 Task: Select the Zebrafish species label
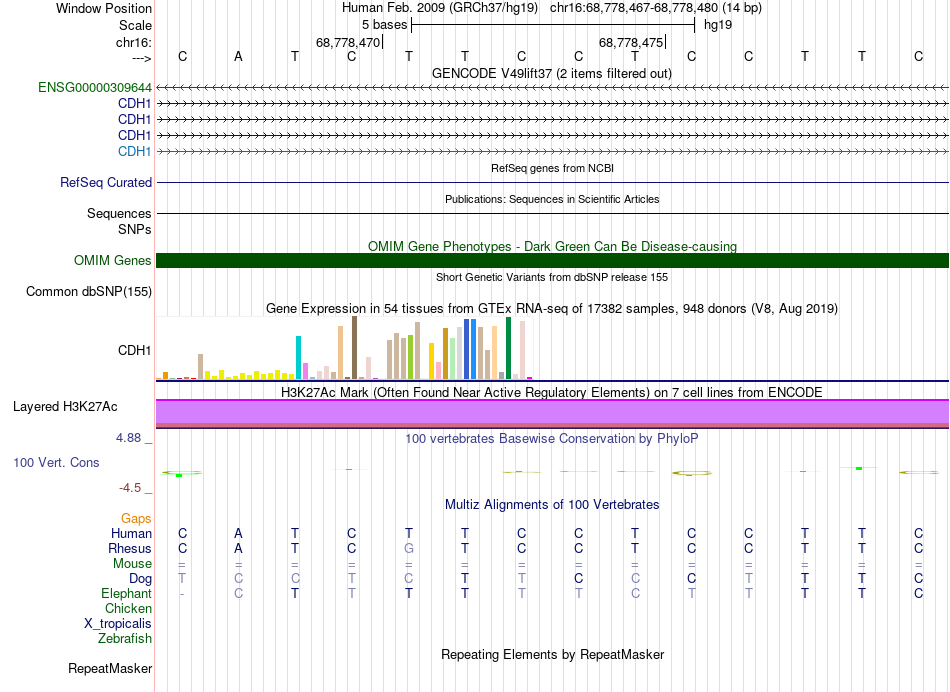pos(125,638)
